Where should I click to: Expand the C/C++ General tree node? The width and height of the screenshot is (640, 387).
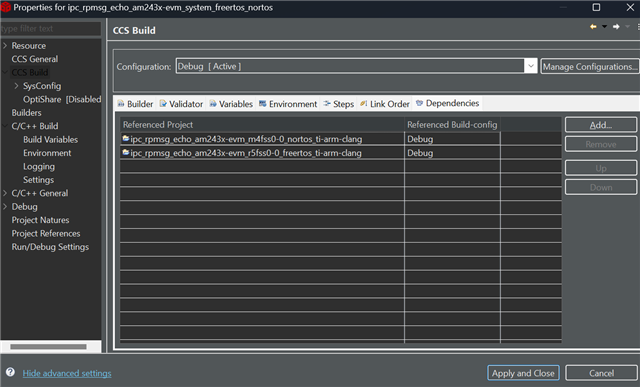point(5,193)
